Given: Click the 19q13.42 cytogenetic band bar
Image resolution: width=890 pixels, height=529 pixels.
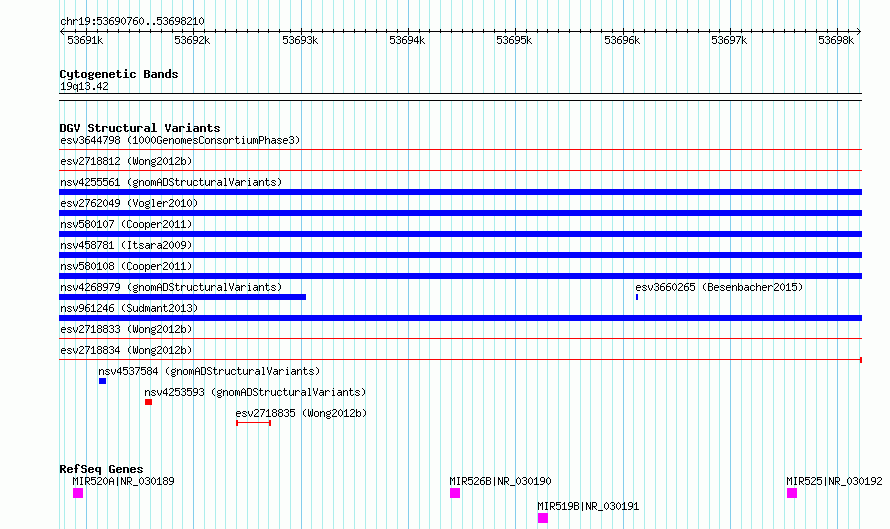Looking at the screenshot, I should pos(460,97).
